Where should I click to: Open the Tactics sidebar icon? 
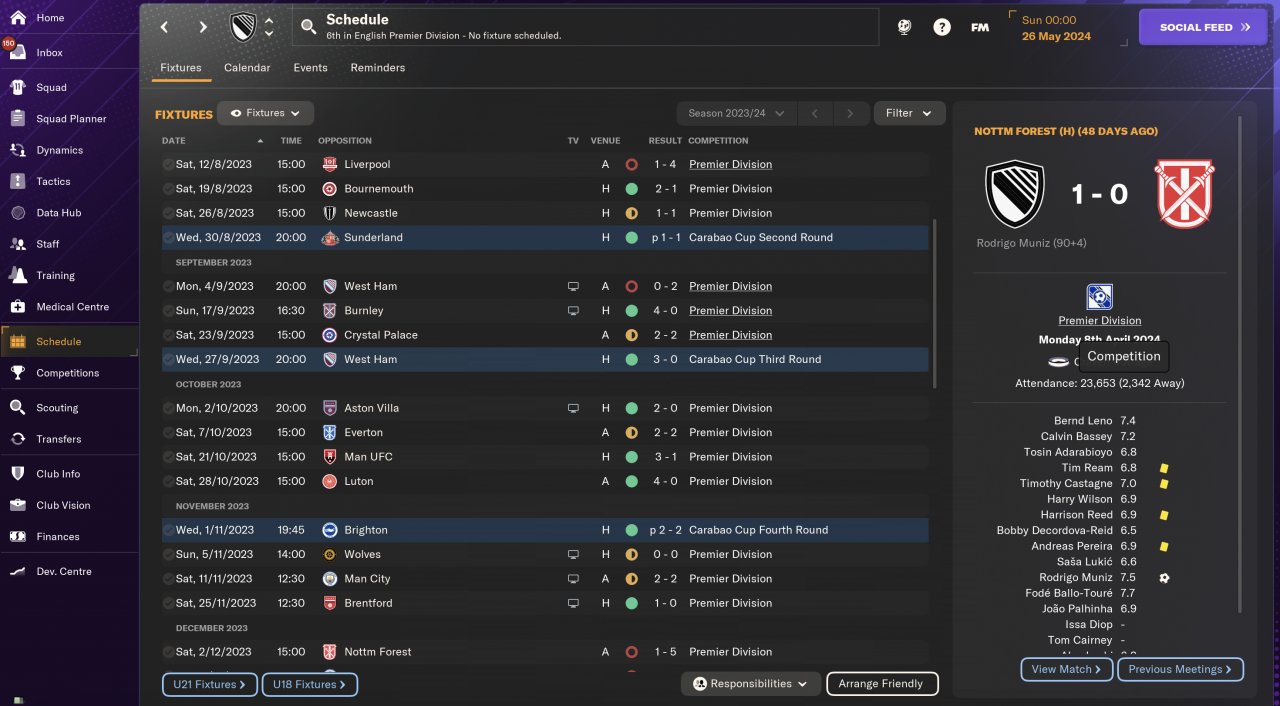pyautogui.click(x=17, y=181)
